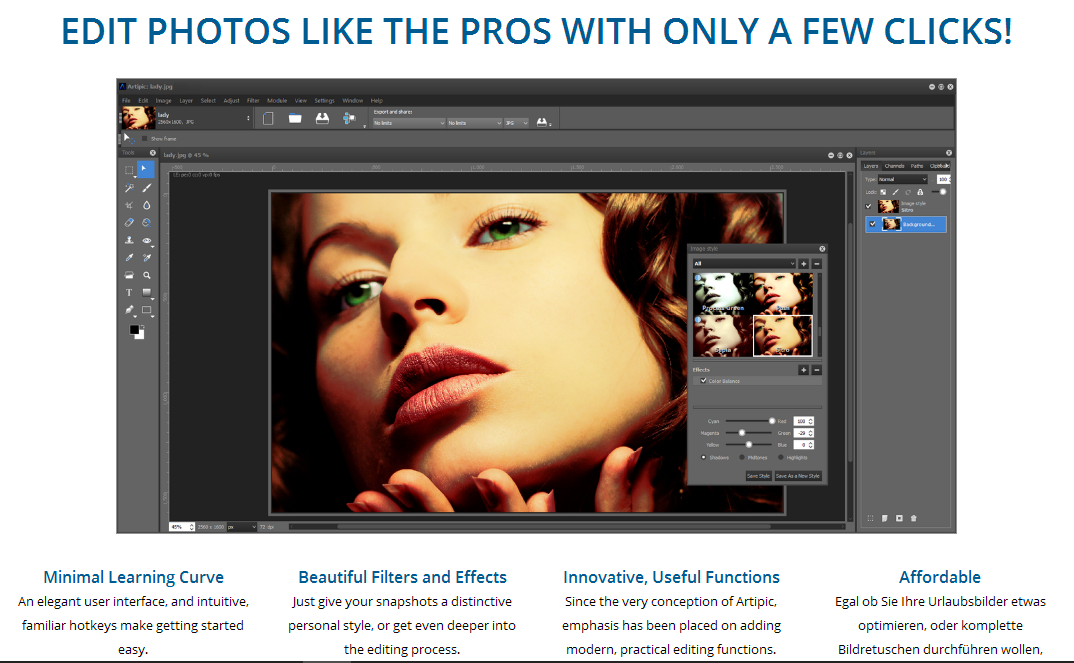Screen dimensions: 1074x663
Task: Switch to the Paths tab
Action: pos(917,166)
